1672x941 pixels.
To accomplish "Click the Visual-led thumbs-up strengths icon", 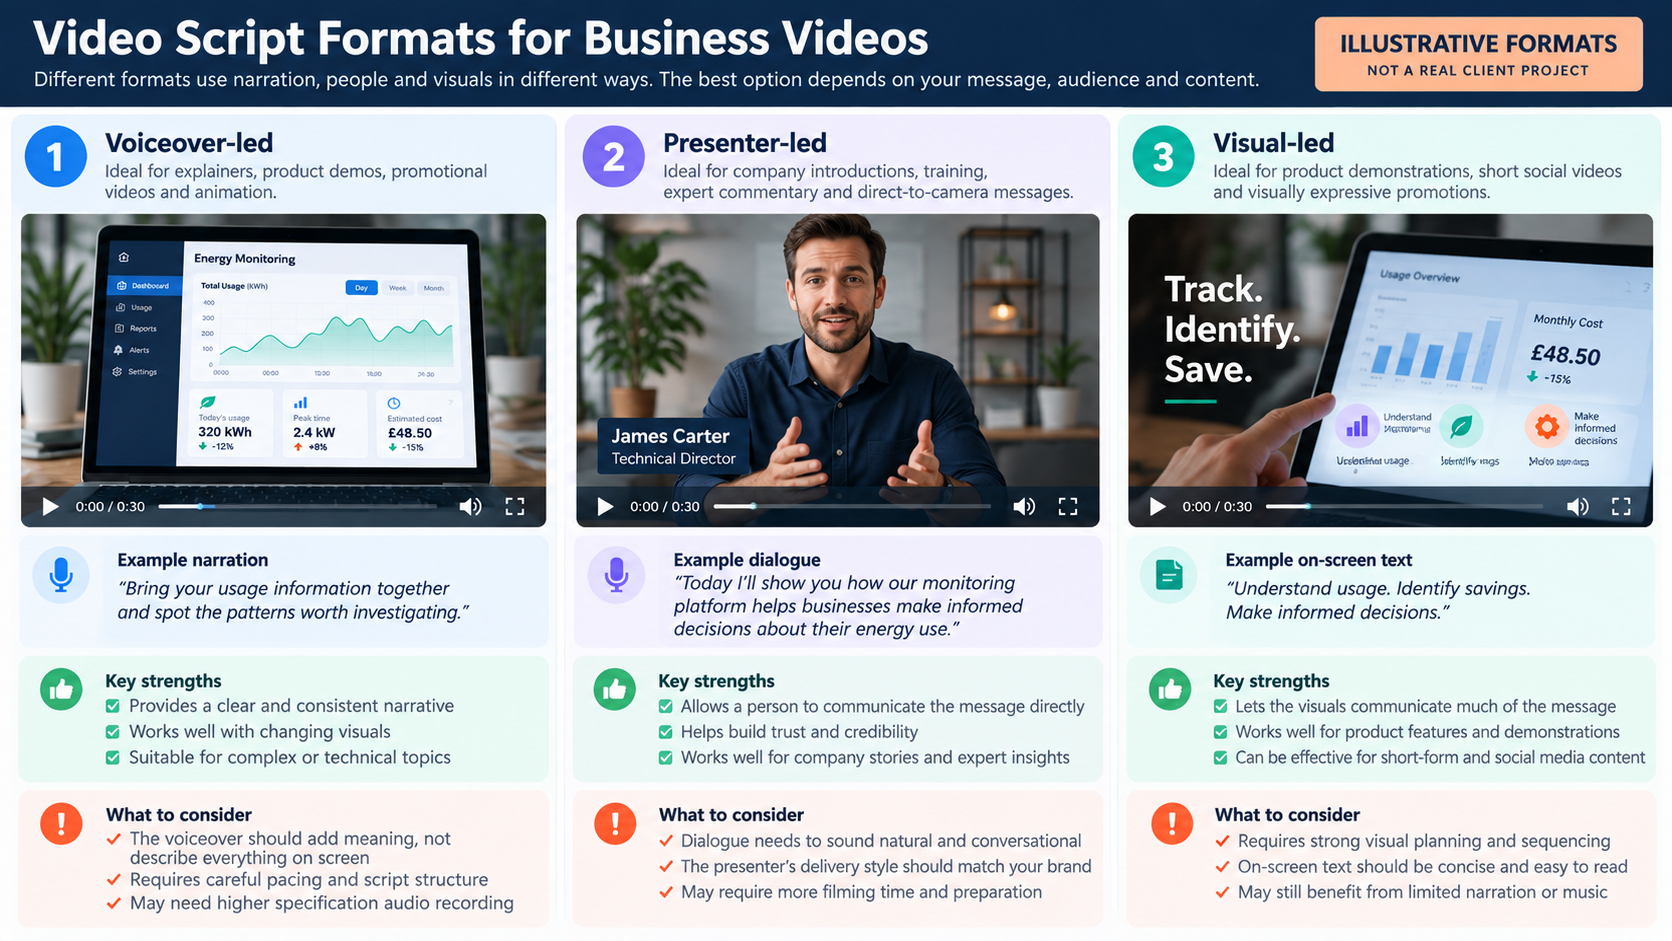I will 1169,689.
